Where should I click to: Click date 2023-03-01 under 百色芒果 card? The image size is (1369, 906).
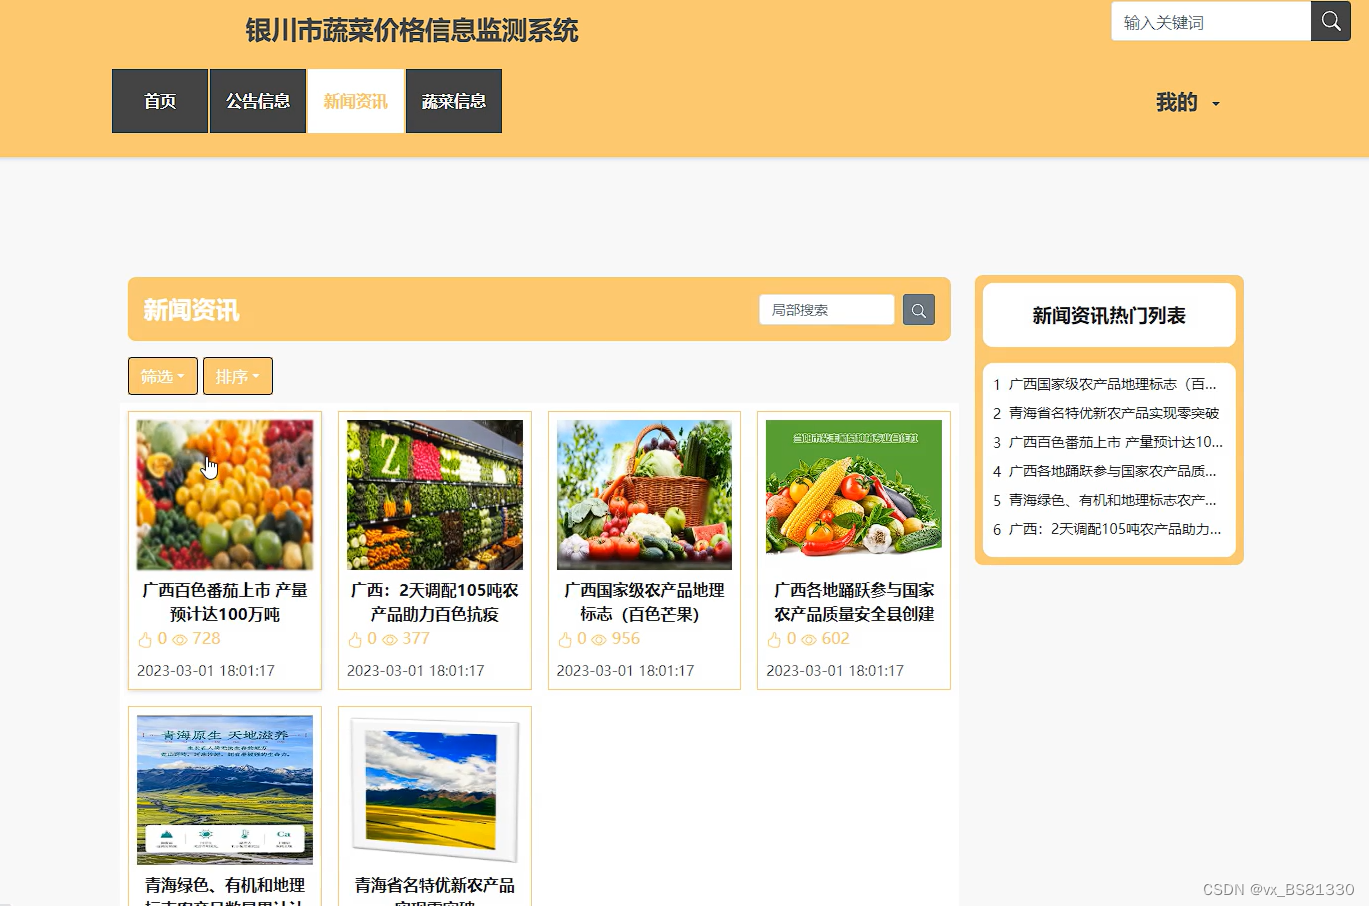tap(625, 670)
